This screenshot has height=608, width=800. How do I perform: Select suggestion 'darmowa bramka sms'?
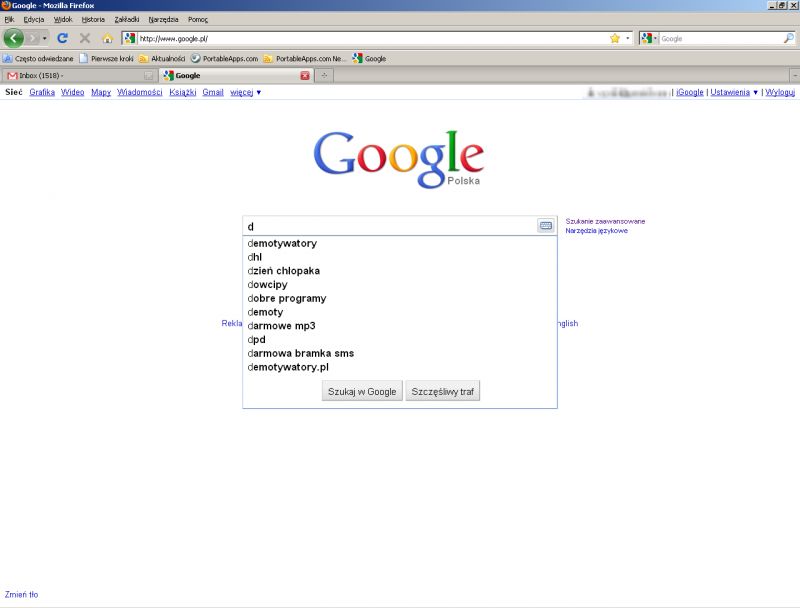pos(400,353)
